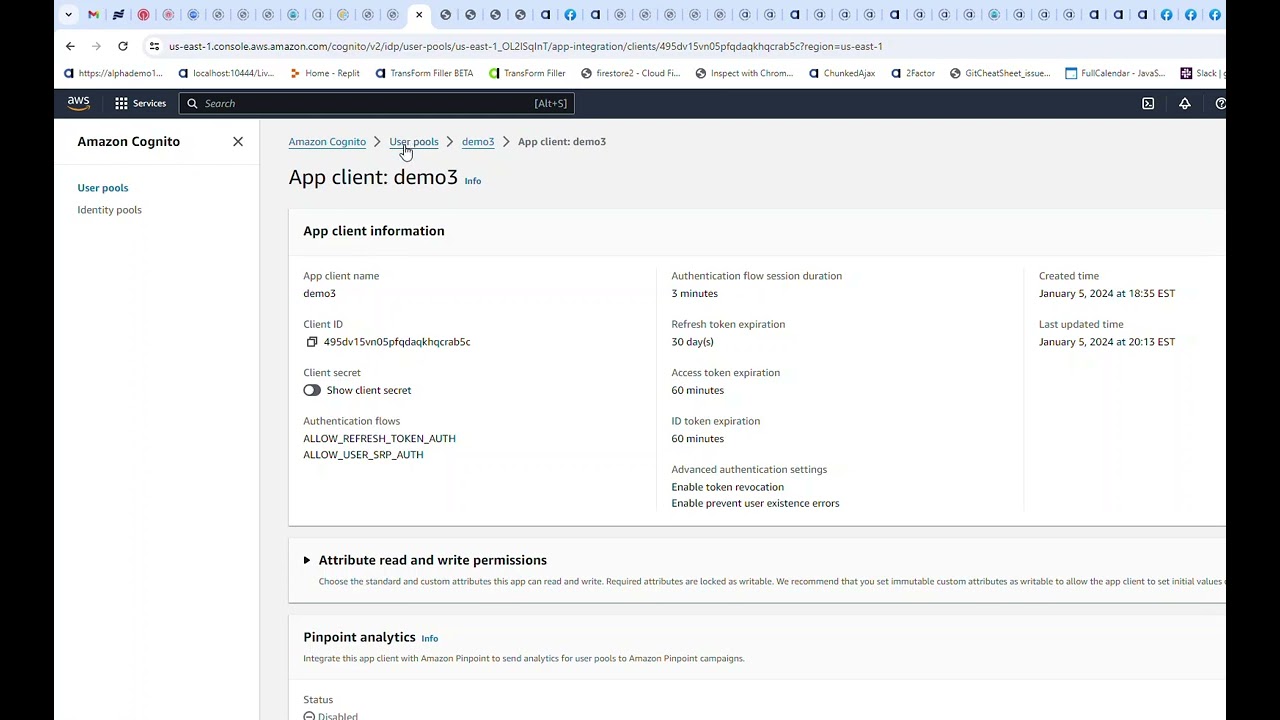
Task: Go to demo3 breadcrumb
Action: 478,142
